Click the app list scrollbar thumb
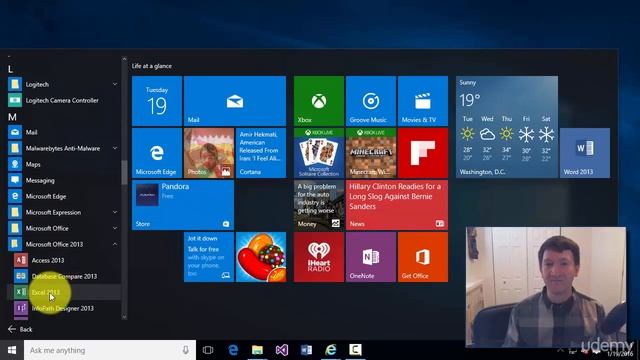 click(124, 172)
